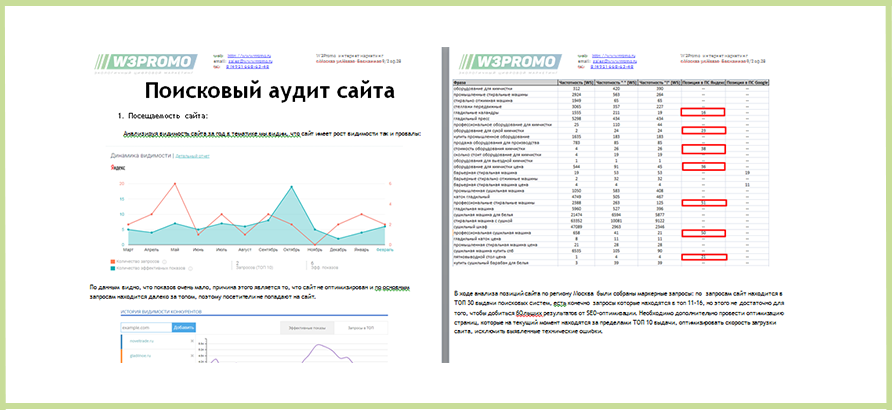The image size is (892, 410).
Task: Open the email link on left page header
Action: click(249, 61)
